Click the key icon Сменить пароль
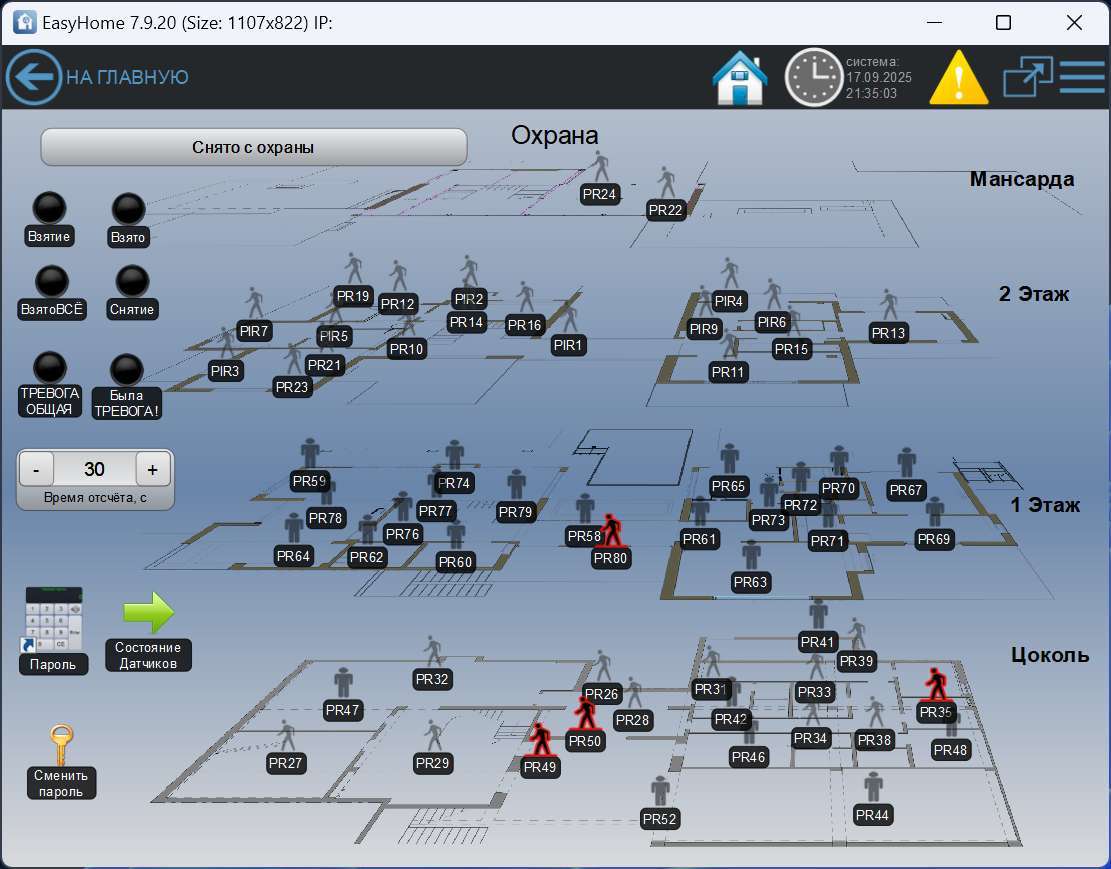The width and height of the screenshot is (1111, 869). pyautogui.click(x=62, y=745)
